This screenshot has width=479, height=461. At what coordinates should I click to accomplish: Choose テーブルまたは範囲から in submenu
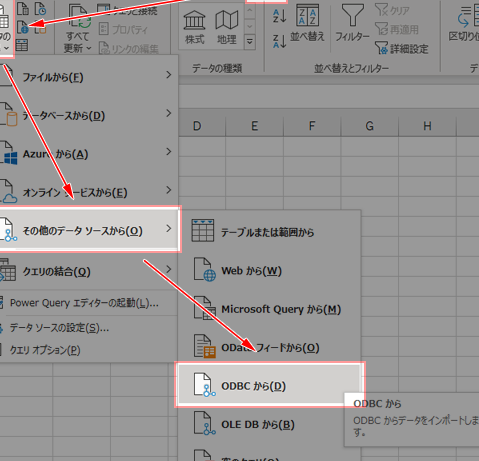click(269, 232)
